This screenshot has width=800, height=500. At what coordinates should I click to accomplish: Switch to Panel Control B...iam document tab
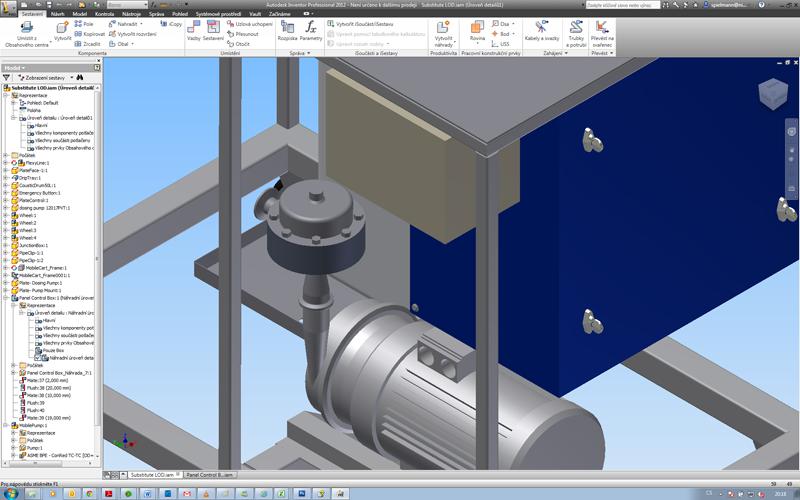[x=210, y=474]
